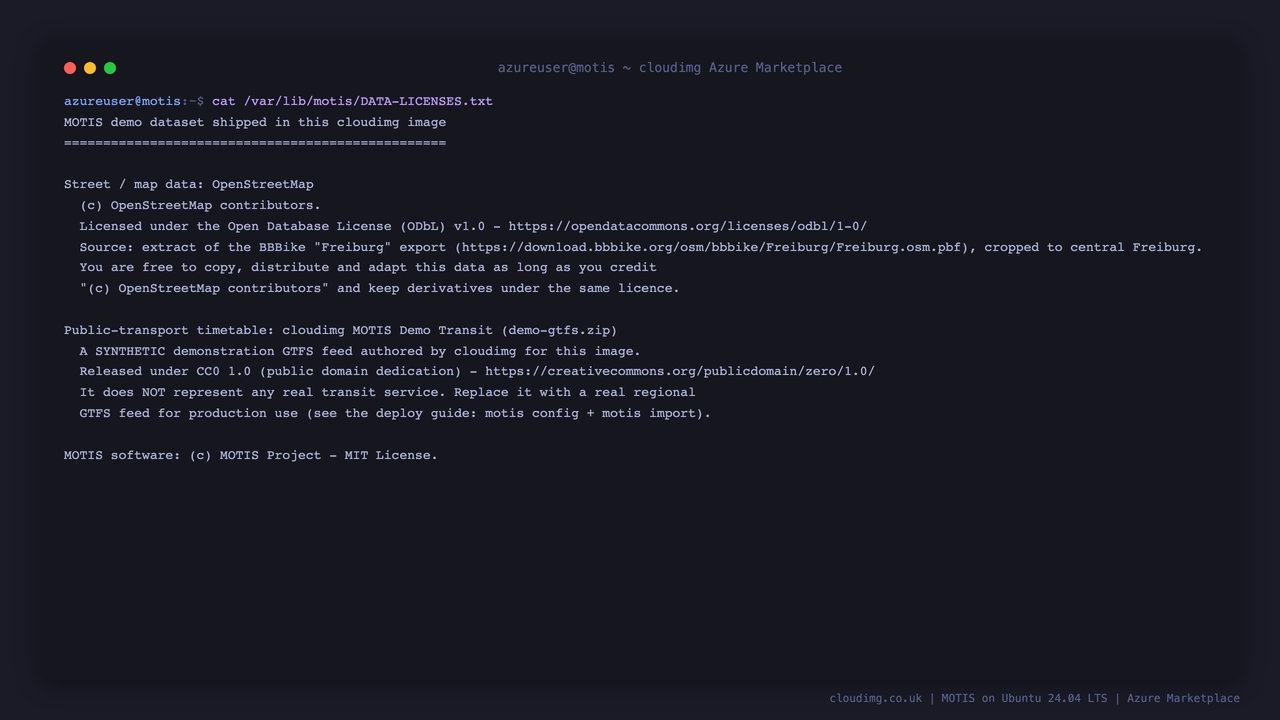Viewport: 1280px width, 720px height.
Task: Click the text 'Released under CC0 1.0 (public domain dedication)'
Action: coord(271,371)
